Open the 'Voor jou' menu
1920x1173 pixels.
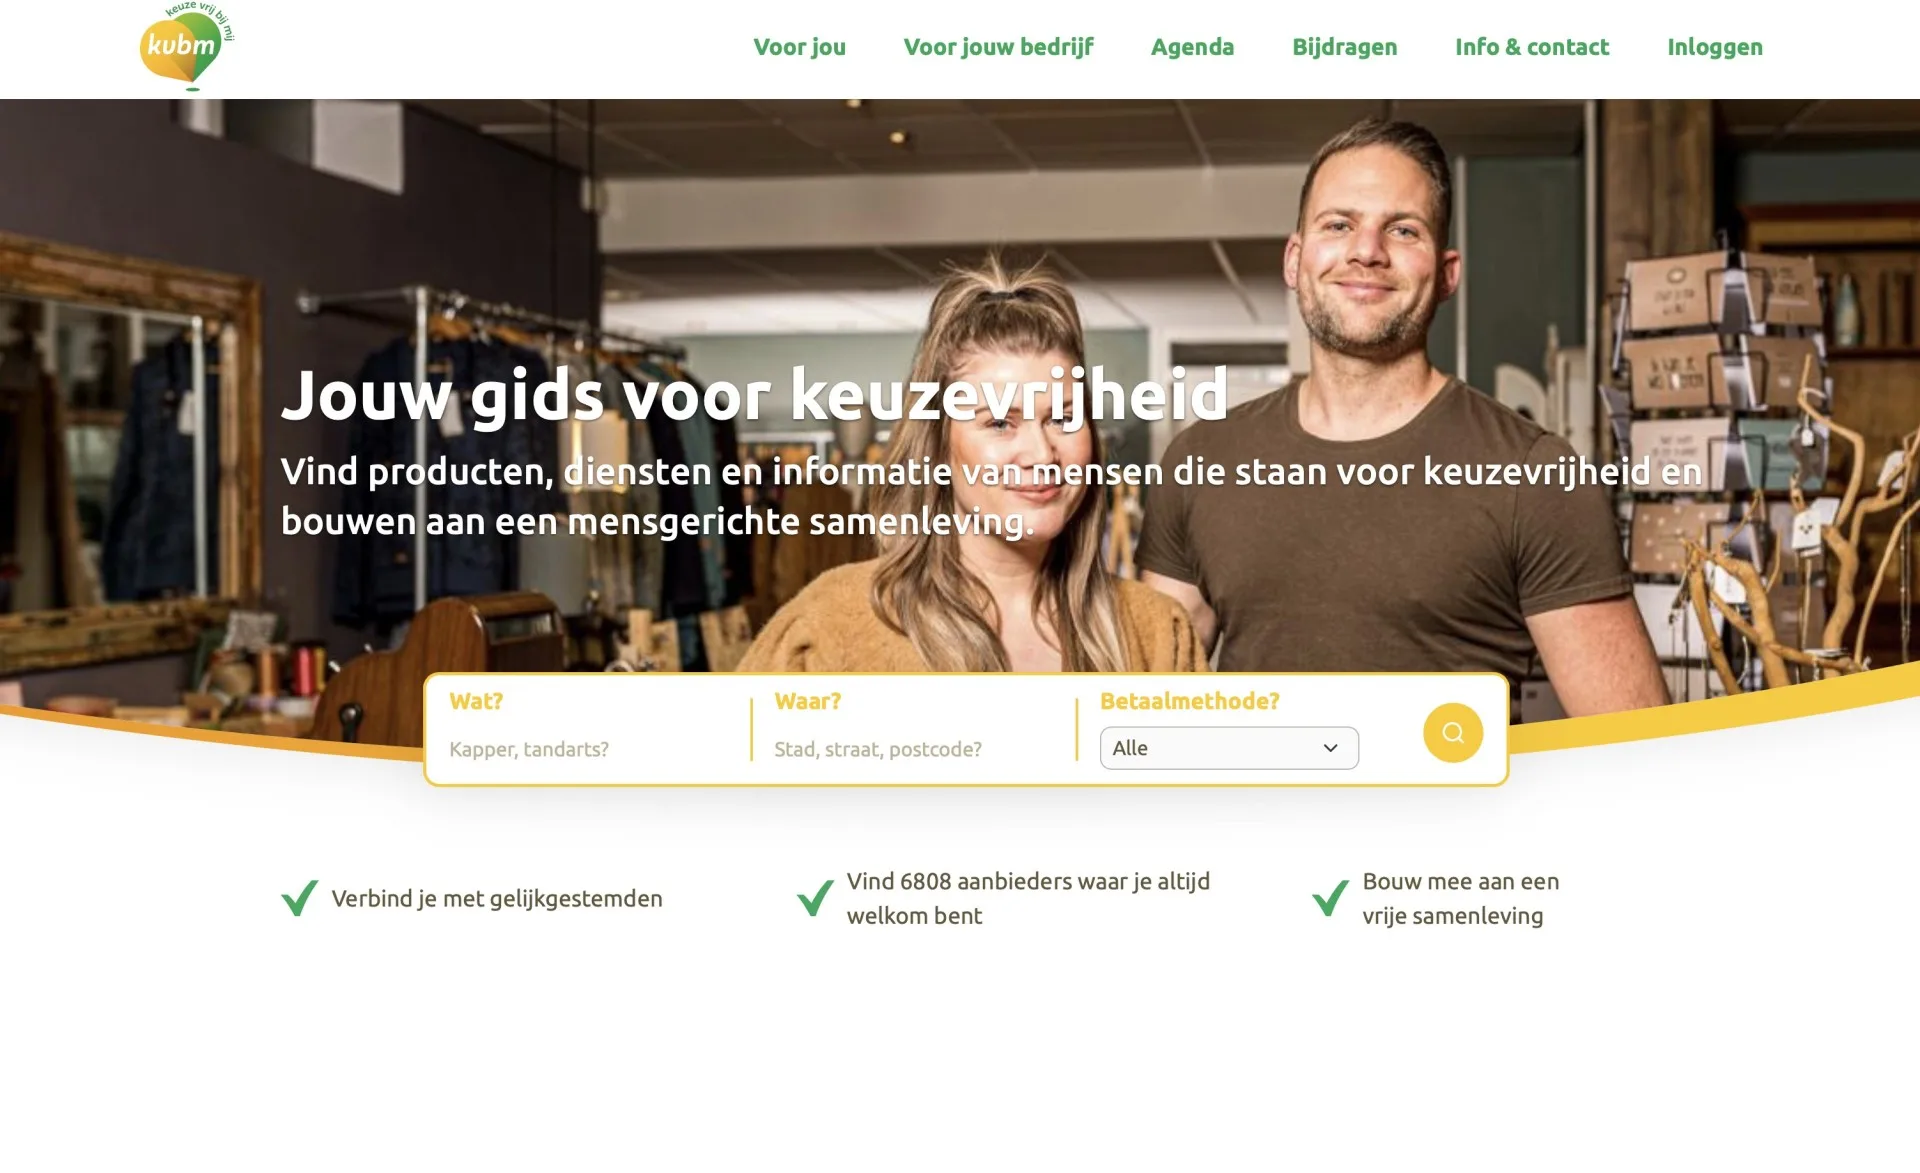click(799, 47)
